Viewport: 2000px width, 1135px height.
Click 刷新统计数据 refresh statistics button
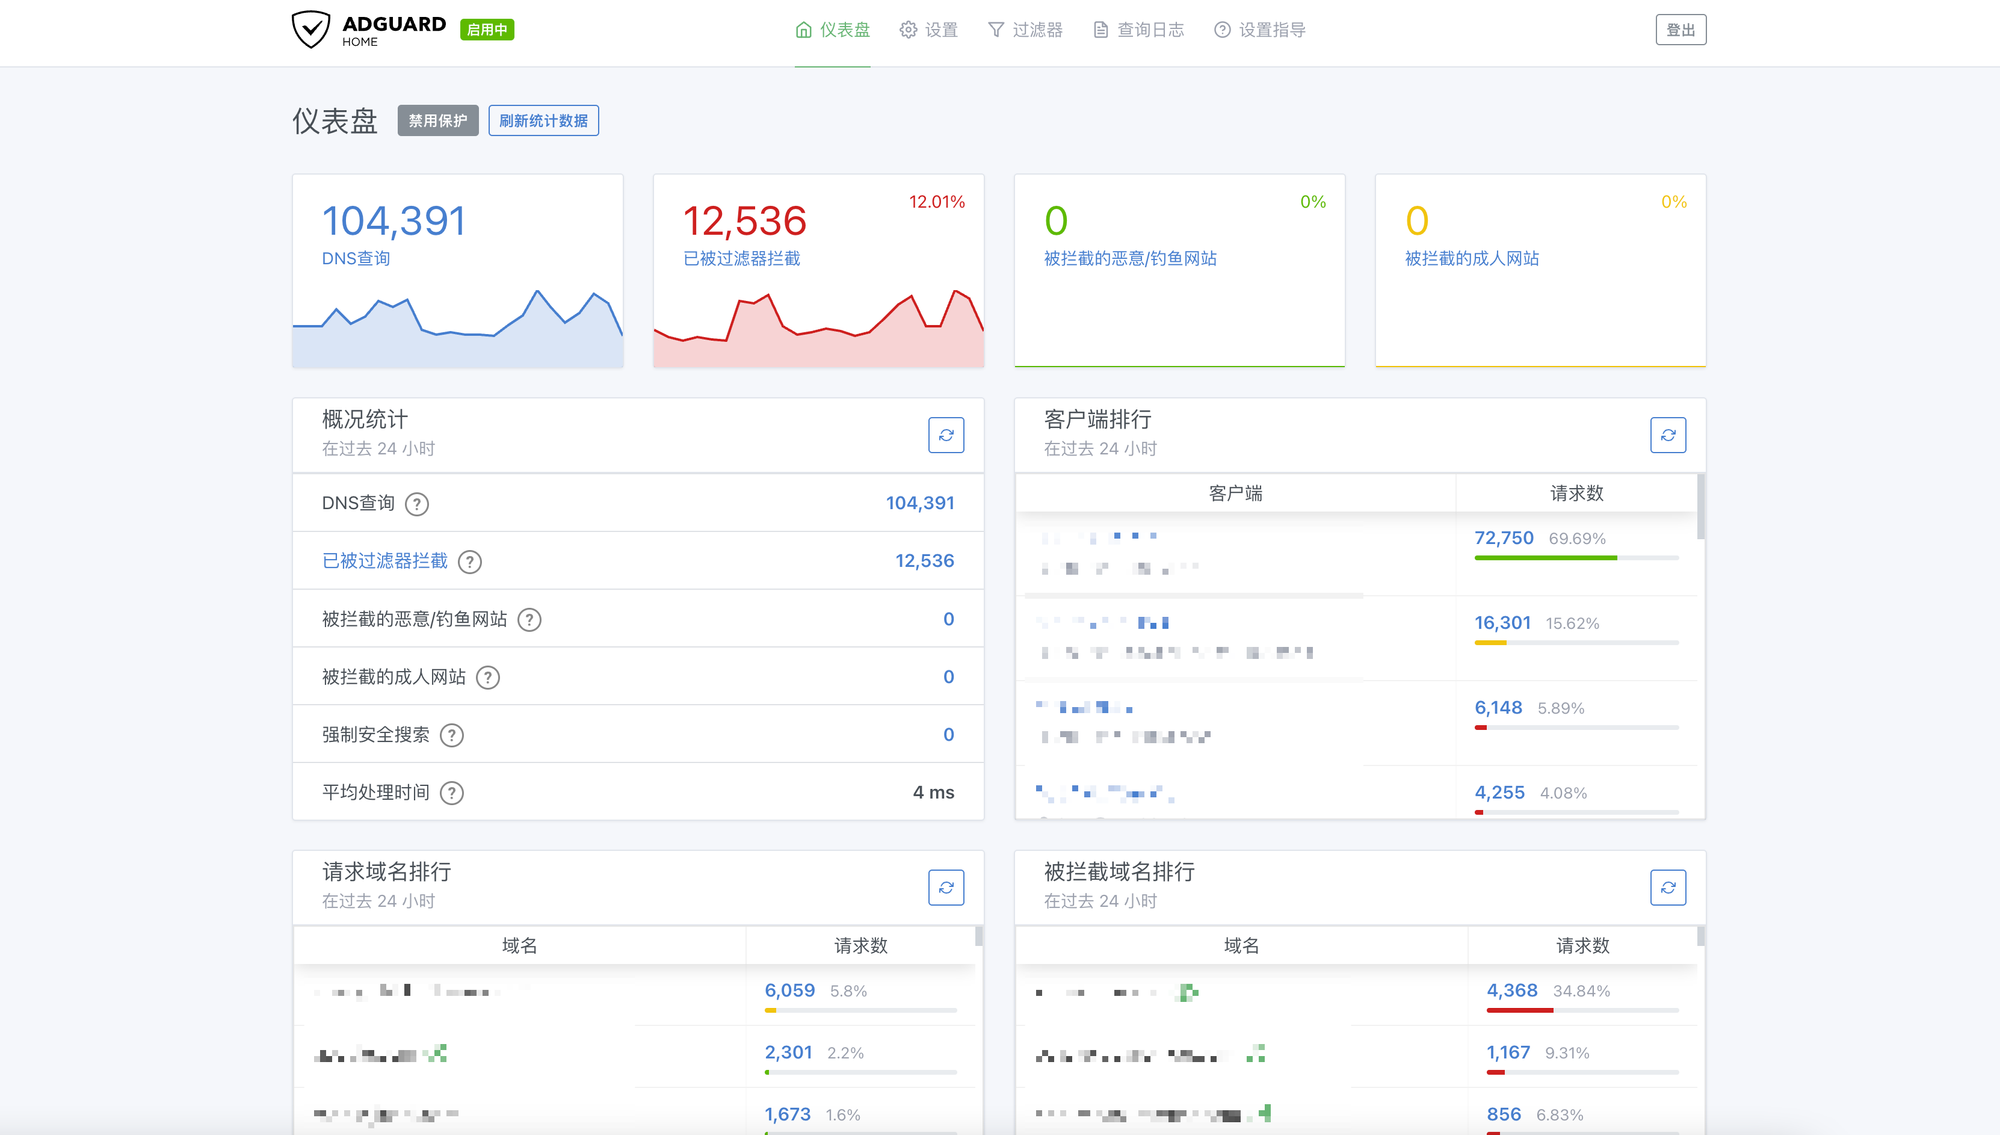tap(544, 121)
